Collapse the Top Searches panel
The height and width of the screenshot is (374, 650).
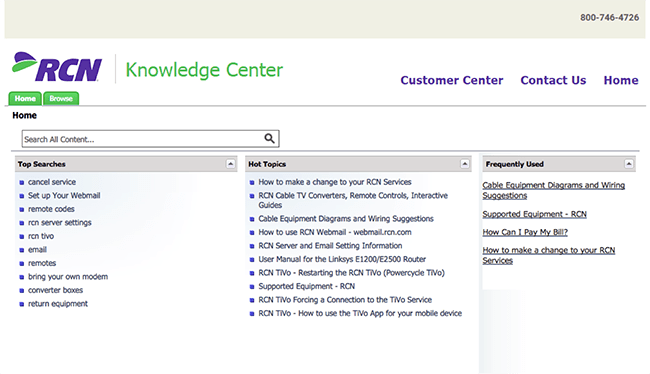coord(230,164)
